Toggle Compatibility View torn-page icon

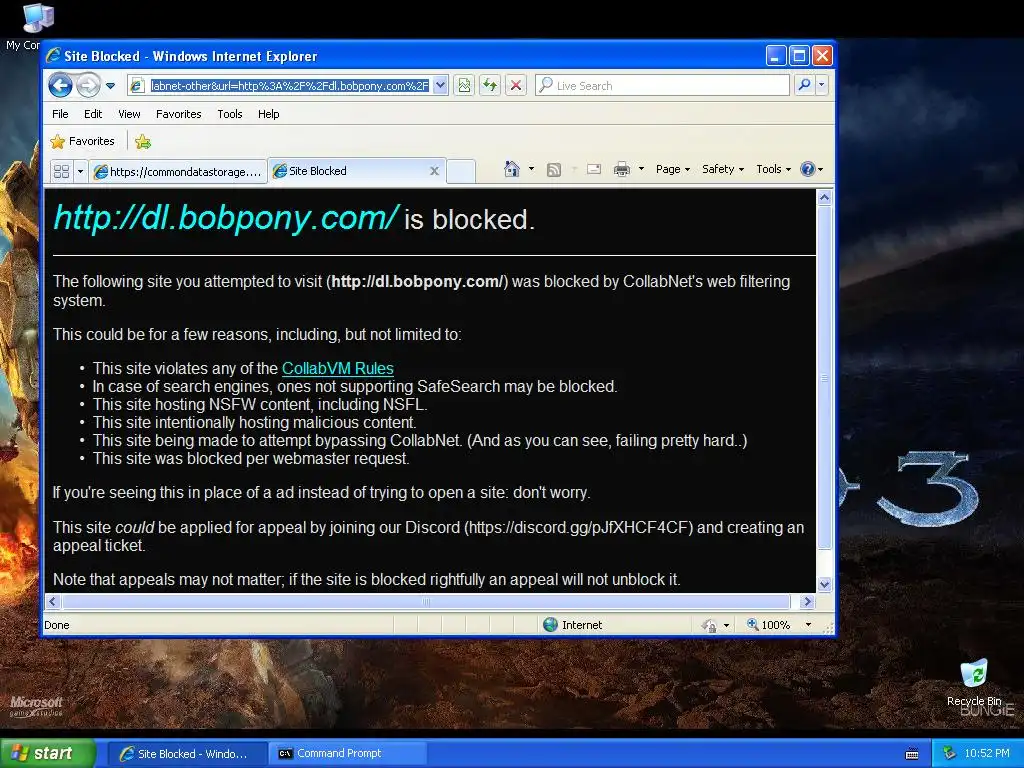[464, 86]
